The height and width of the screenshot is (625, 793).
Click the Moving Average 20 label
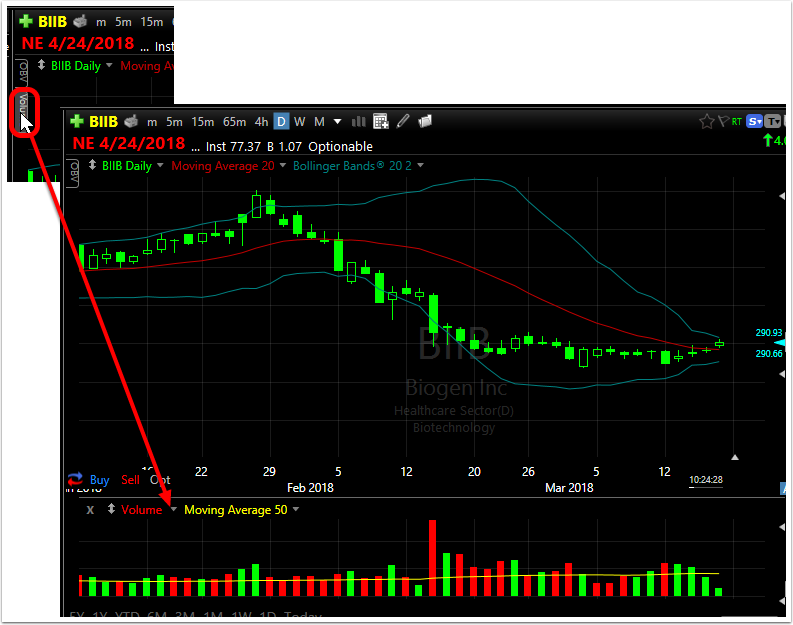pos(223,165)
